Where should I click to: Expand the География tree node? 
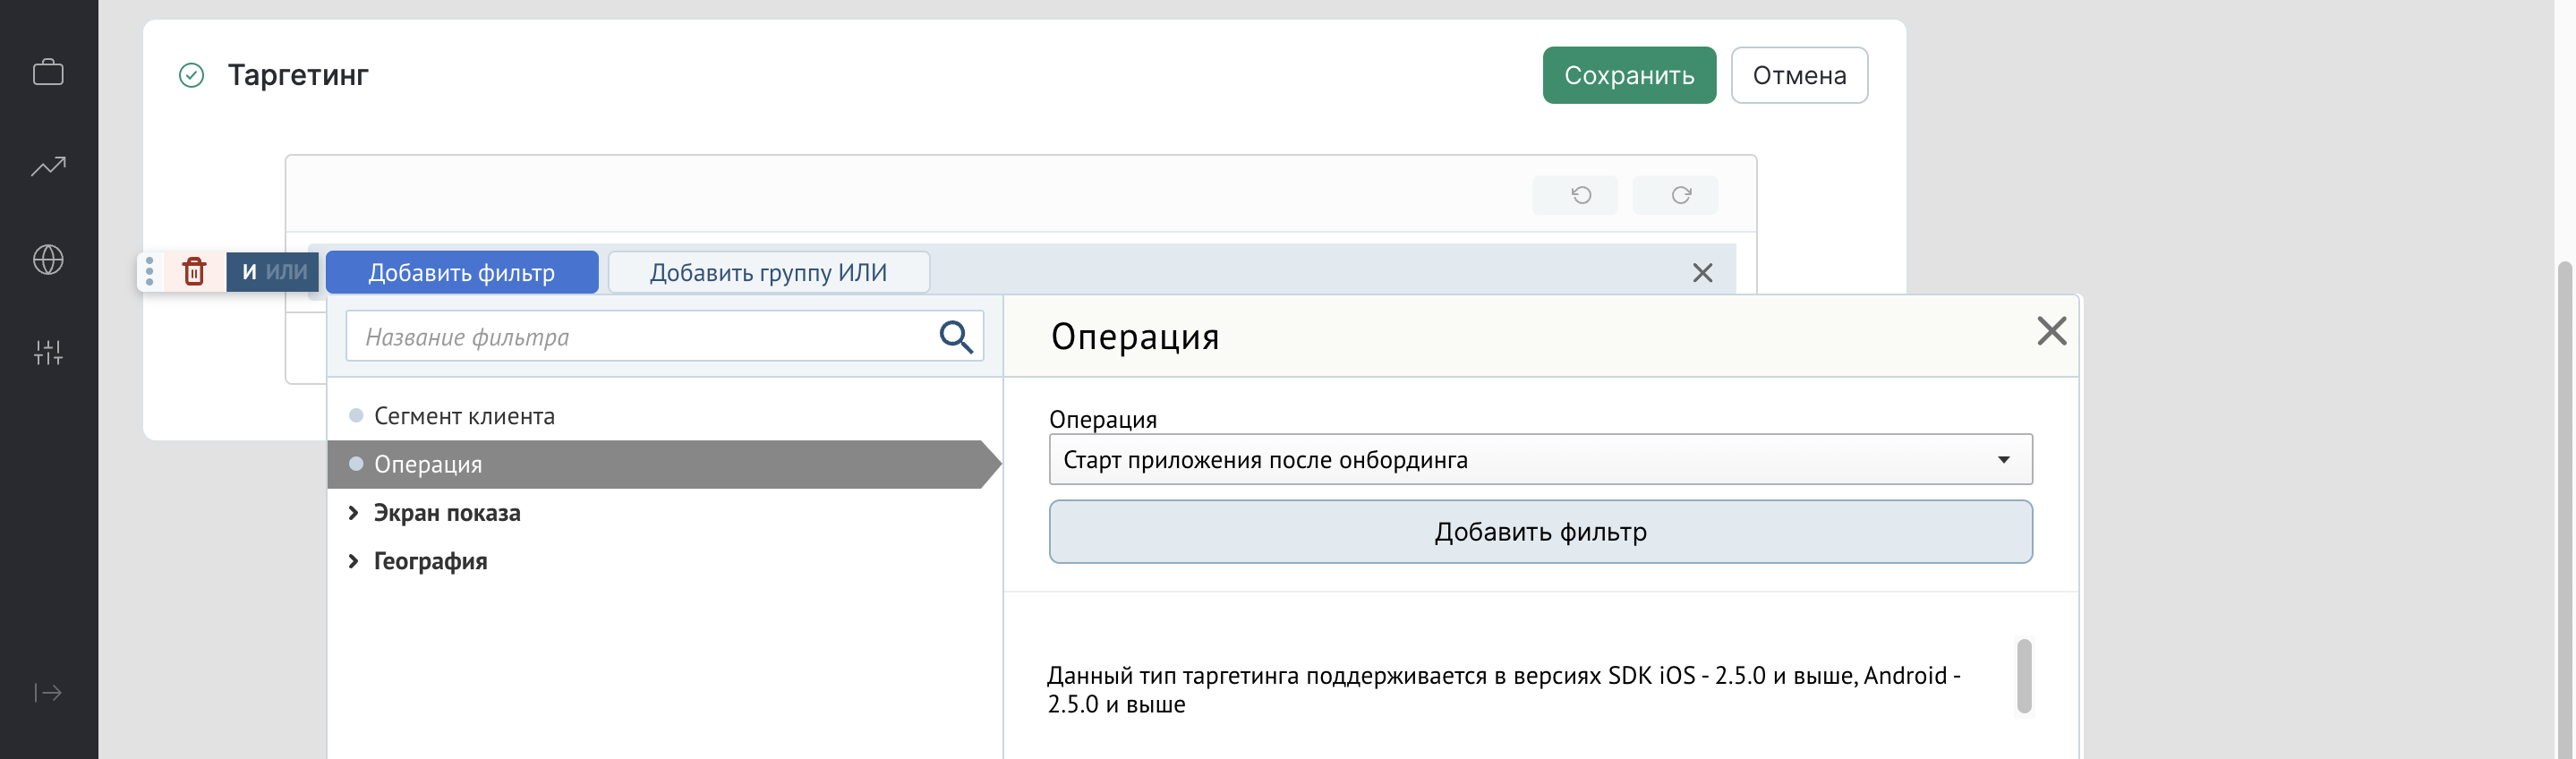(353, 561)
